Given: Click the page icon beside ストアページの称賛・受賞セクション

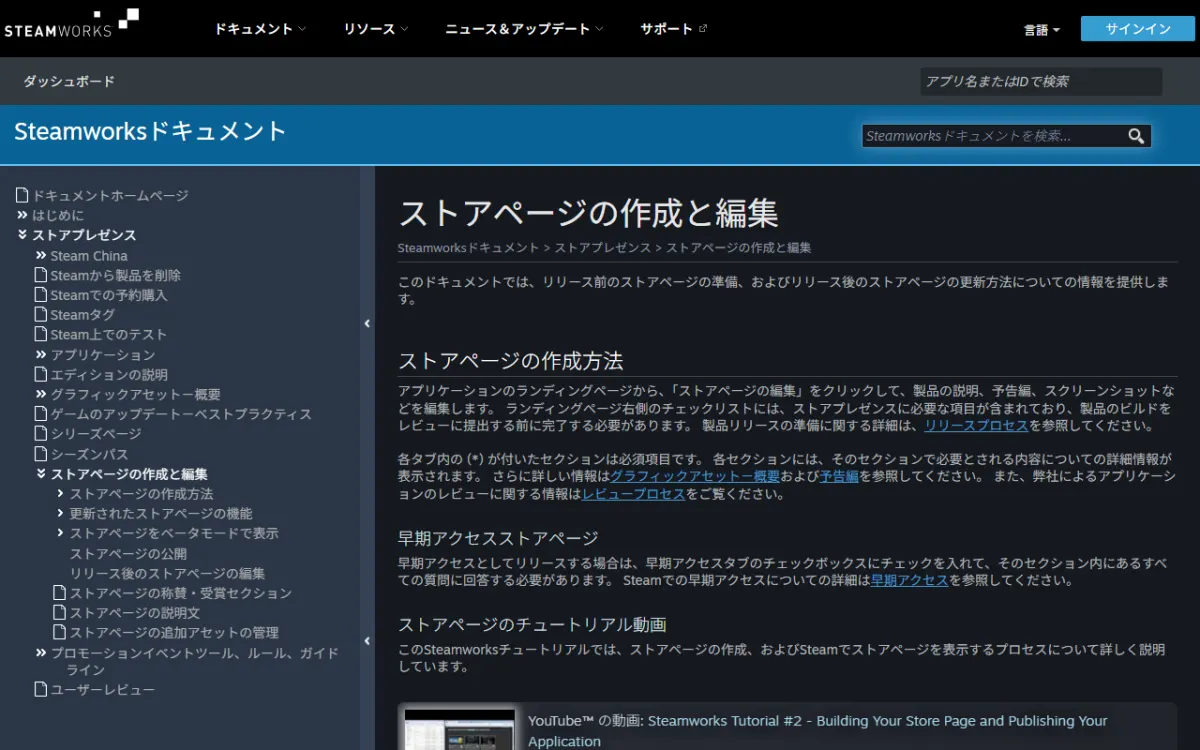Looking at the screenshot, I should click(x=60, y=593).
